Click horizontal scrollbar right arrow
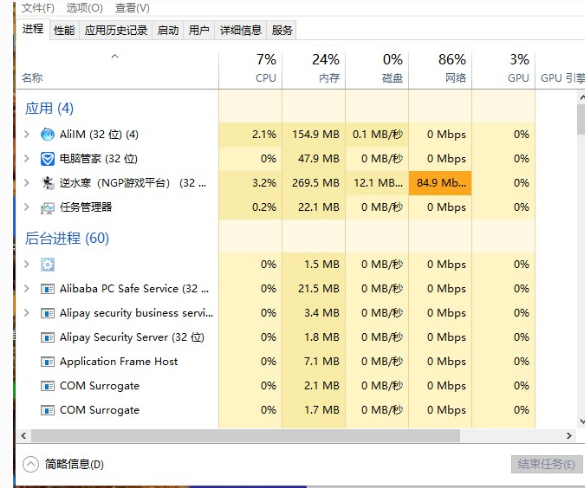This screenshot has width=585, height=488. coord(569,435)
